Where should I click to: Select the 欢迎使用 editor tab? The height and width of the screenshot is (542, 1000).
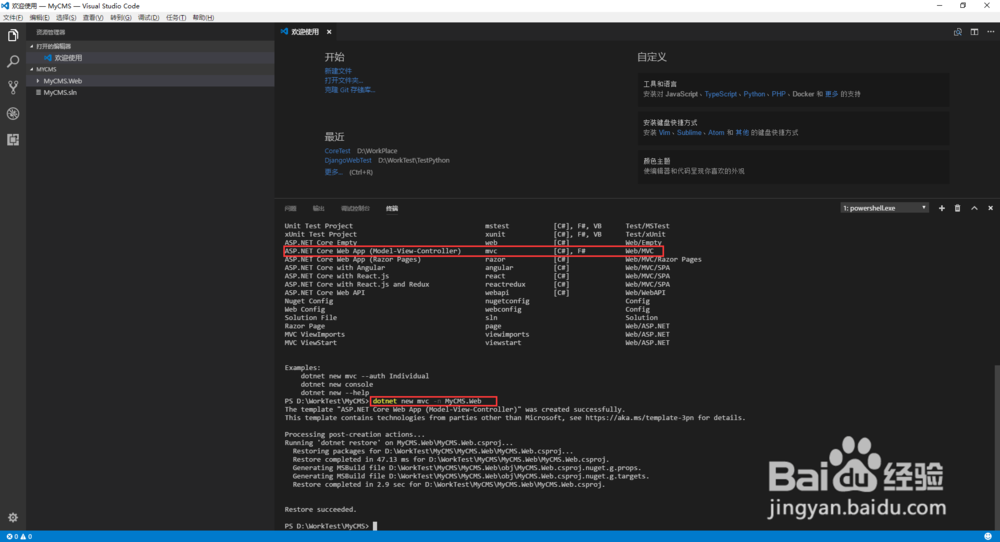tap(304, 32)
